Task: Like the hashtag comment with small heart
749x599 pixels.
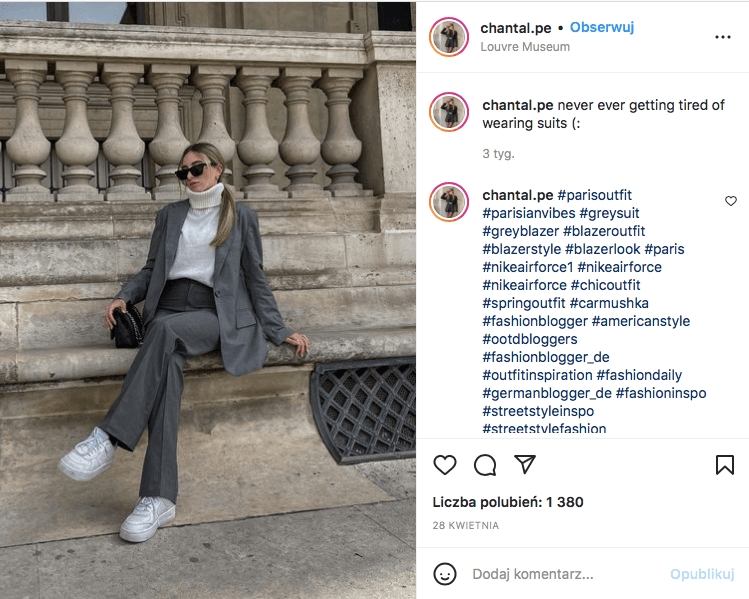Action: coord(730,201)
